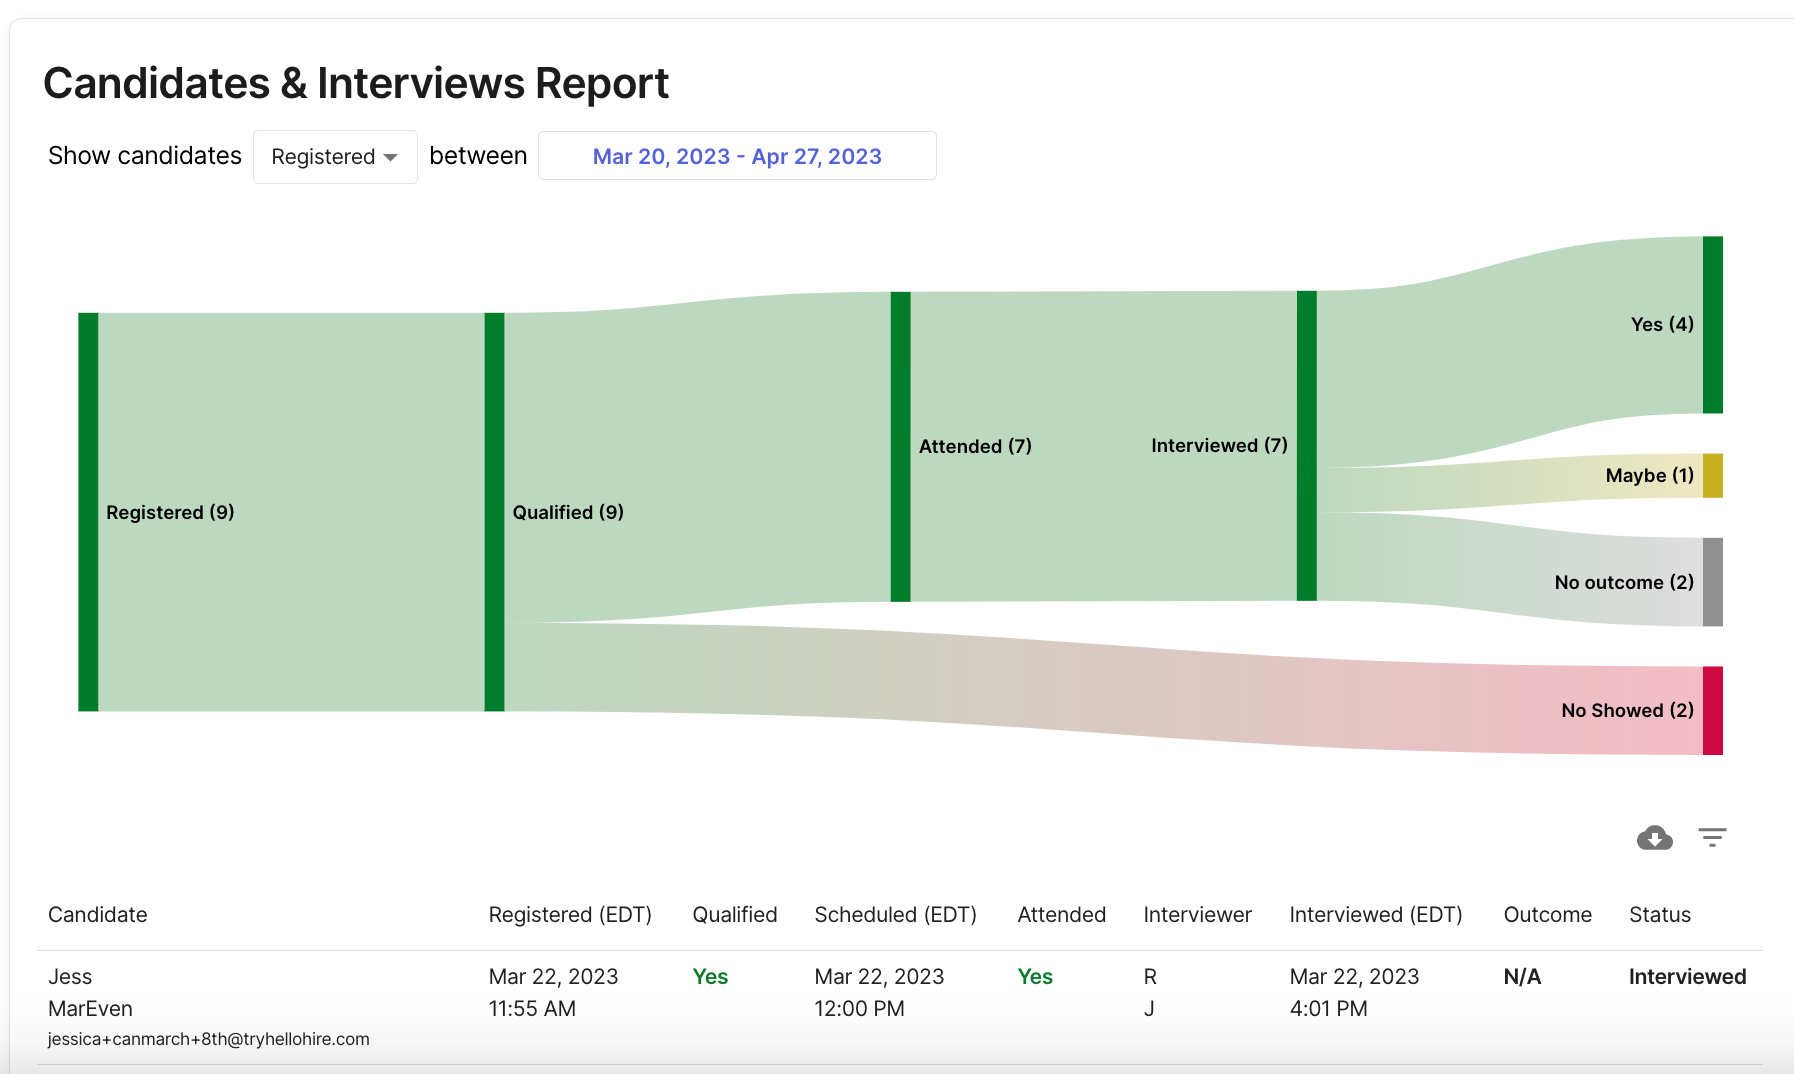
Task: Open the Mar 20 – Apr 27 date range picker
Action: [737, 156]
